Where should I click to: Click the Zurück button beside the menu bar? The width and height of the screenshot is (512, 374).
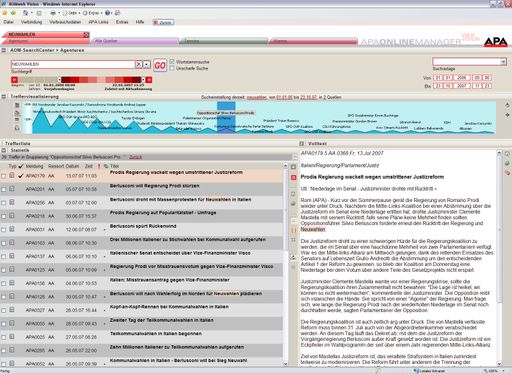[x=163, y=22]
